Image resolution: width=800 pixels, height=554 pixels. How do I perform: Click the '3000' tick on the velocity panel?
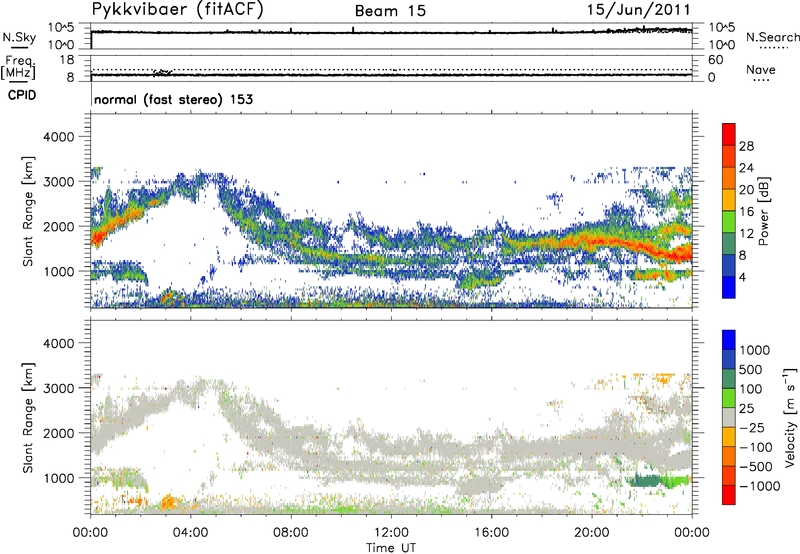pos(58,388)
